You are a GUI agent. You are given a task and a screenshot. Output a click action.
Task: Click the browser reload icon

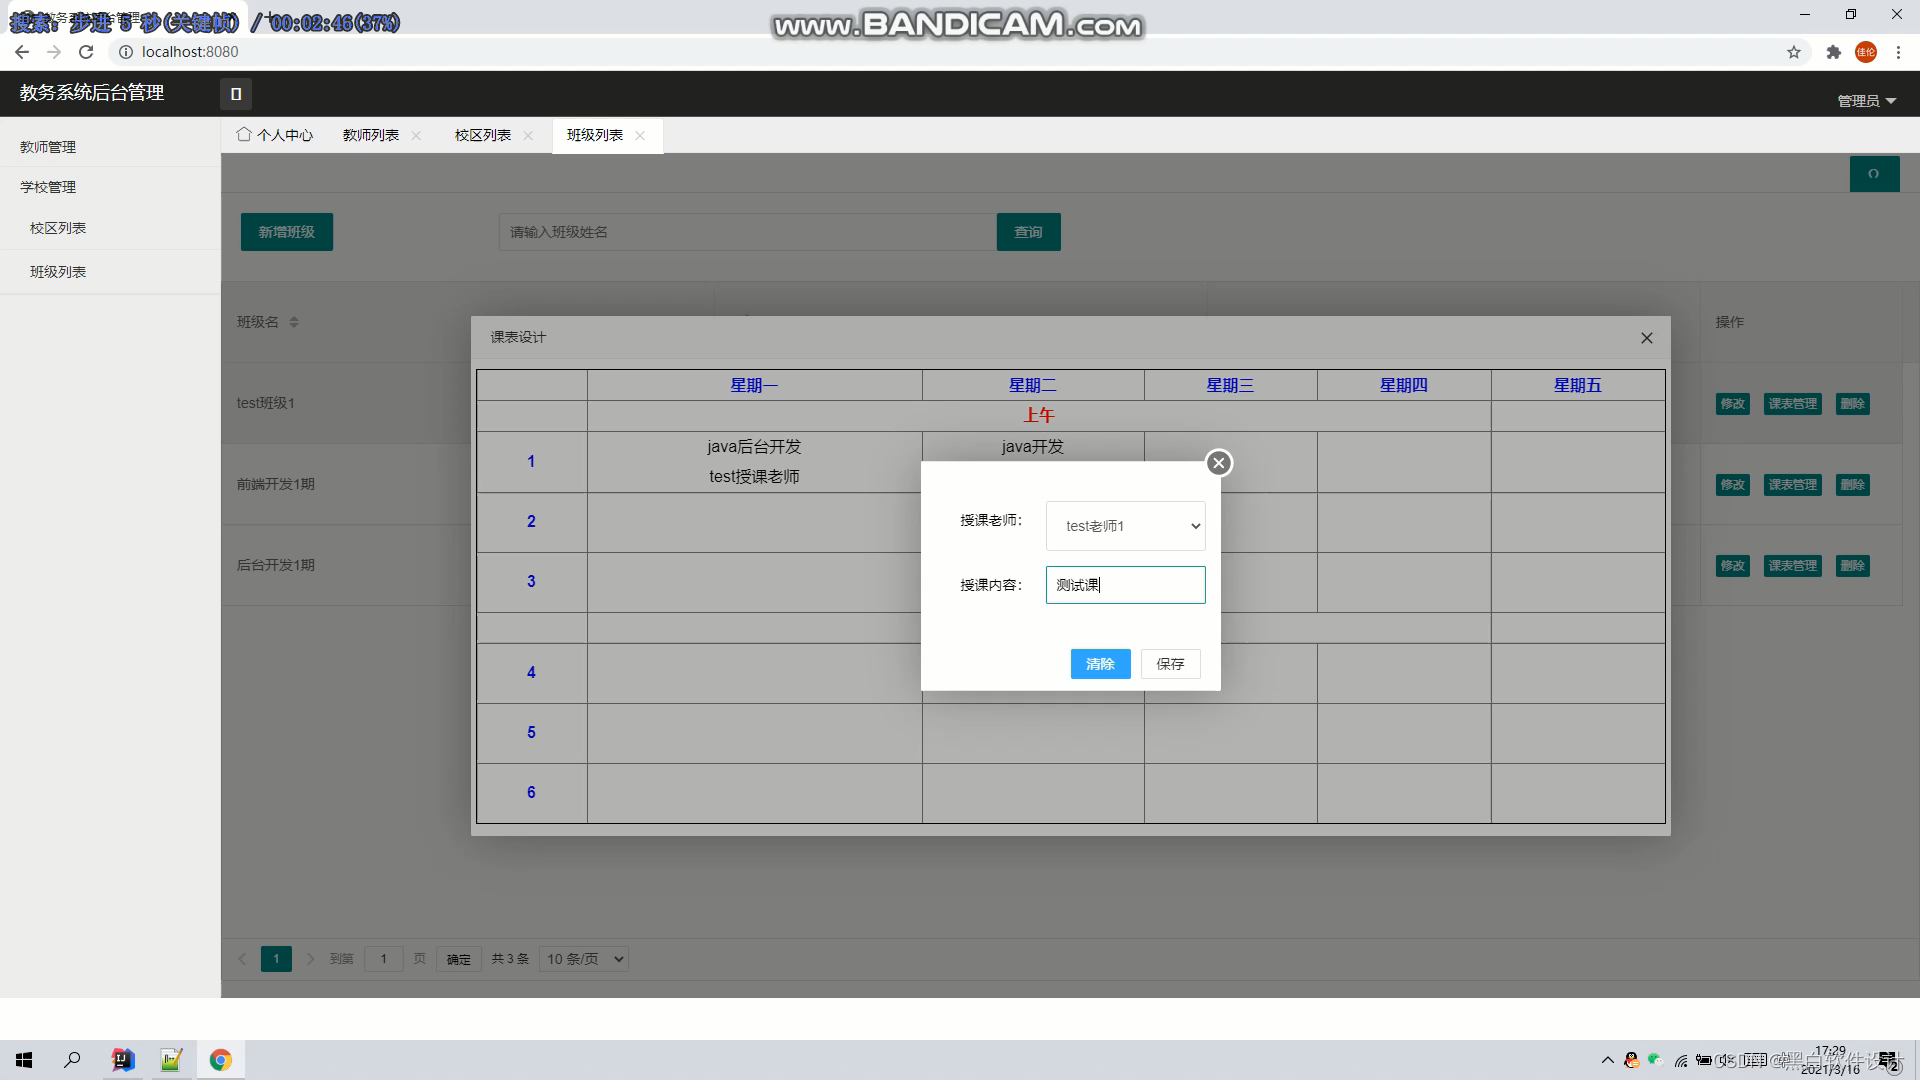(x=86, y=52)
